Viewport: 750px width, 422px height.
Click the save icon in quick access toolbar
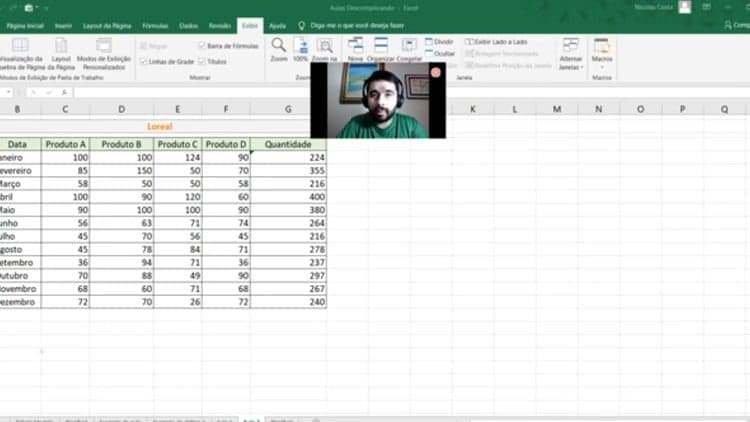29,8
